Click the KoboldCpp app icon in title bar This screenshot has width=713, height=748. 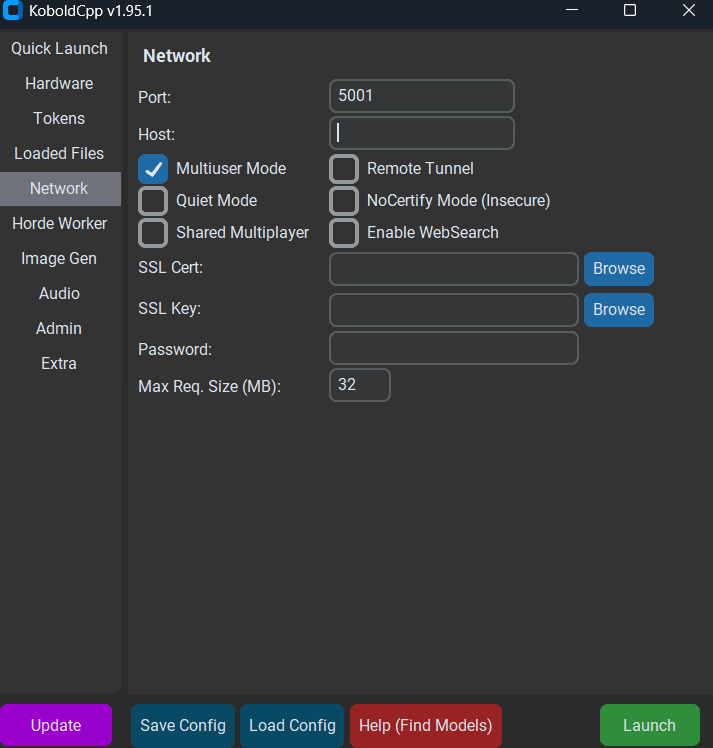click(14, 12)
